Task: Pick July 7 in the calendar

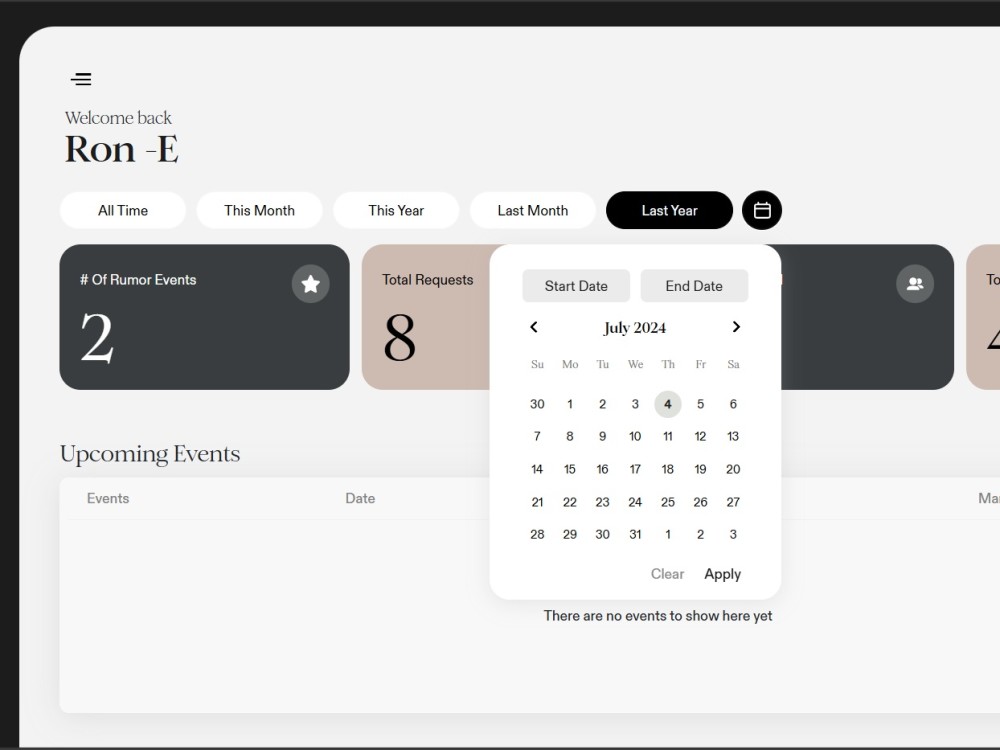Action: point(537,437)
